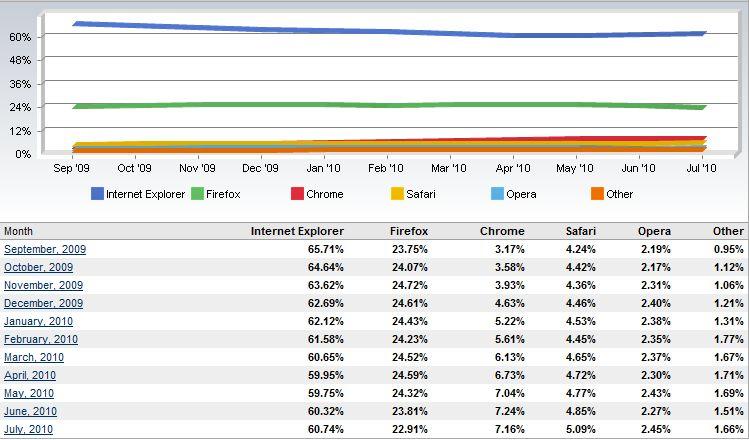The width and height of the screenshot is (749, 440).
Task: Select the 2.45% Opera value
Action: click(656, 429)
